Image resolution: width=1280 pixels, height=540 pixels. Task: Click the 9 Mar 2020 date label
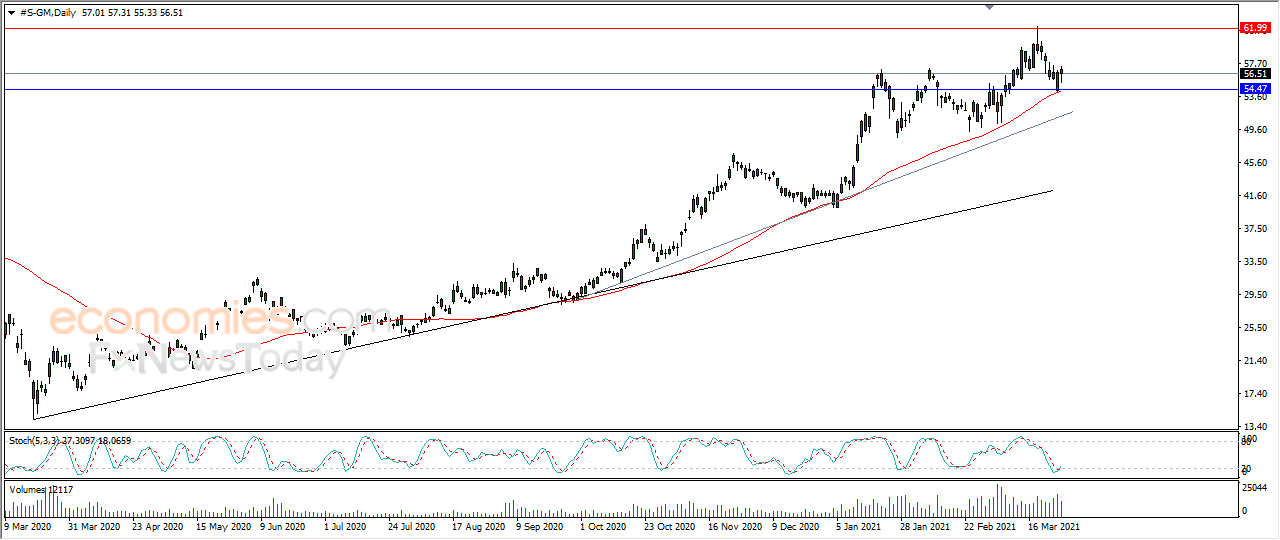[30, 525]
